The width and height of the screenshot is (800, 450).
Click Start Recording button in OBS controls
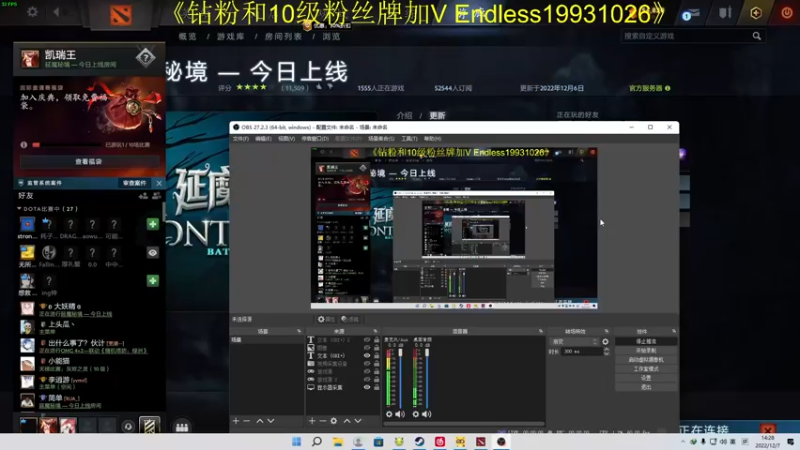[x=646, y=351]
